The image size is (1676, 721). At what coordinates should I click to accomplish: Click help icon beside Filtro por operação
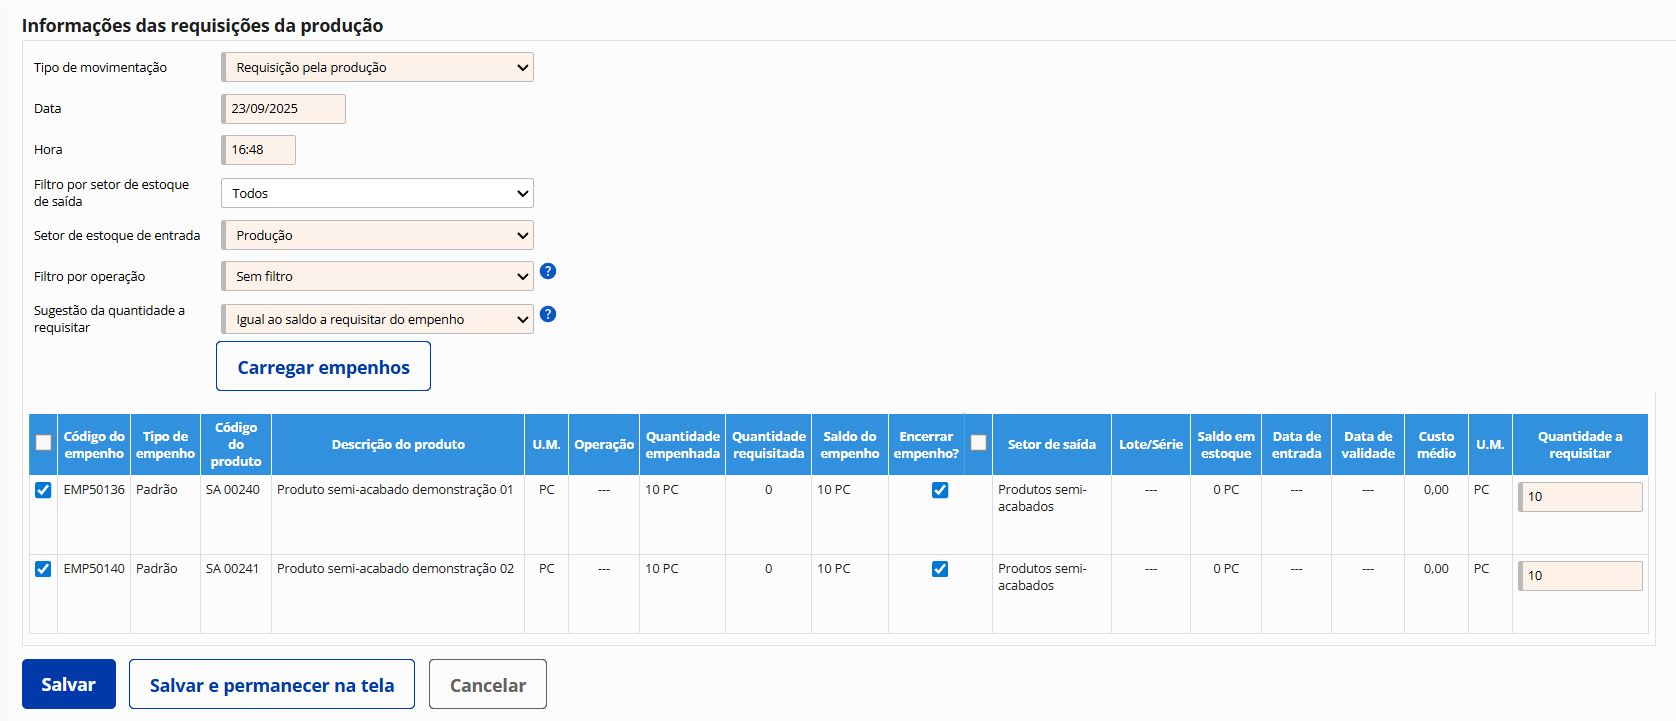(548, 271)
